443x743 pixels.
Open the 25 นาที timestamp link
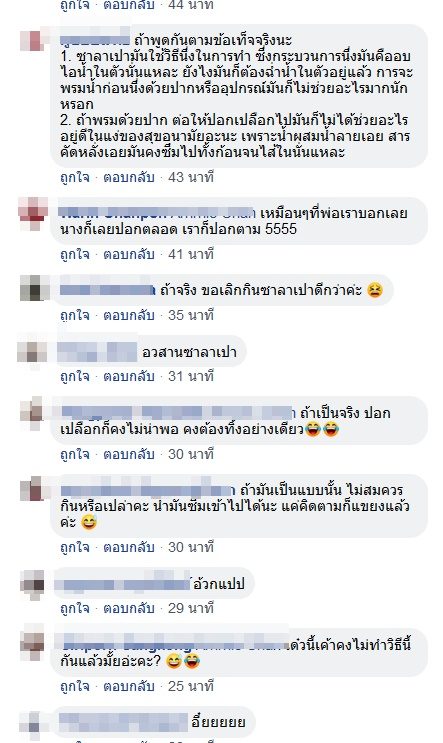191,686
